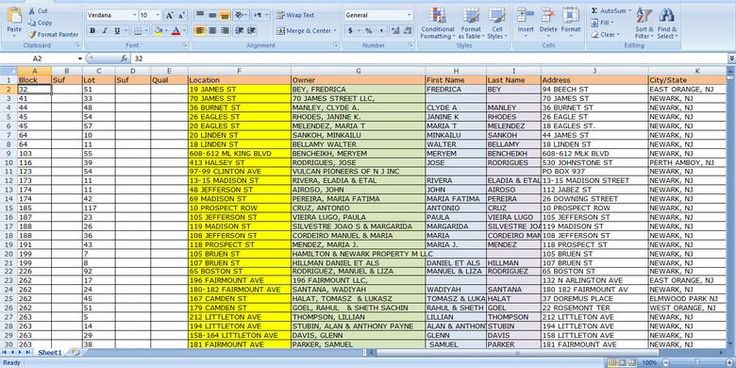This screenshot has width=736, height=368.
Task: Click the AutoSum sigma button
Action: [608, 10]
